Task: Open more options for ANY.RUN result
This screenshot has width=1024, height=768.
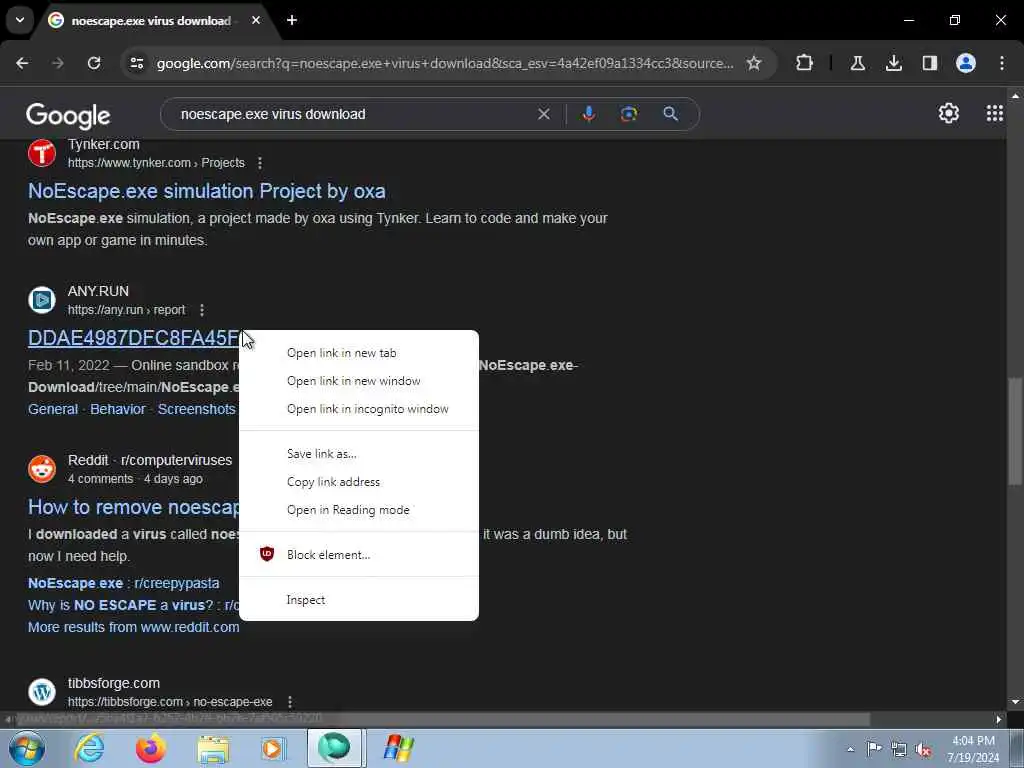Action: [202, 310]
